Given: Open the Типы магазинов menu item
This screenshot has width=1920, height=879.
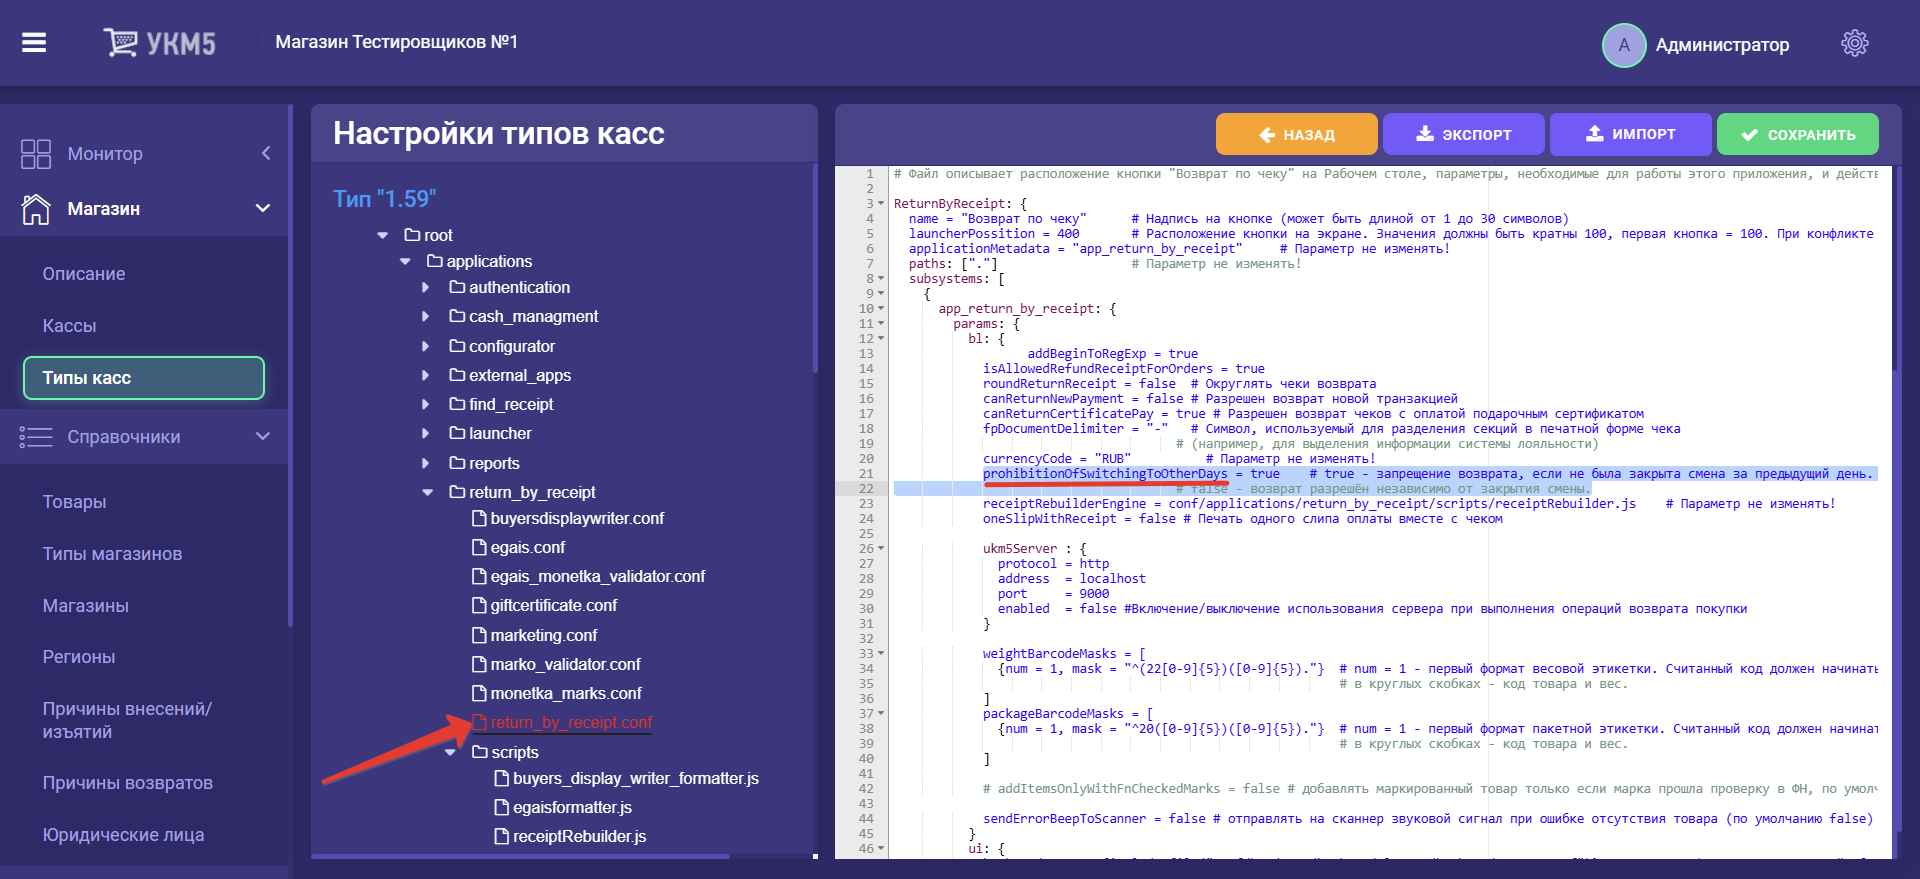Looking at the screenshot, I should (112, 554).
